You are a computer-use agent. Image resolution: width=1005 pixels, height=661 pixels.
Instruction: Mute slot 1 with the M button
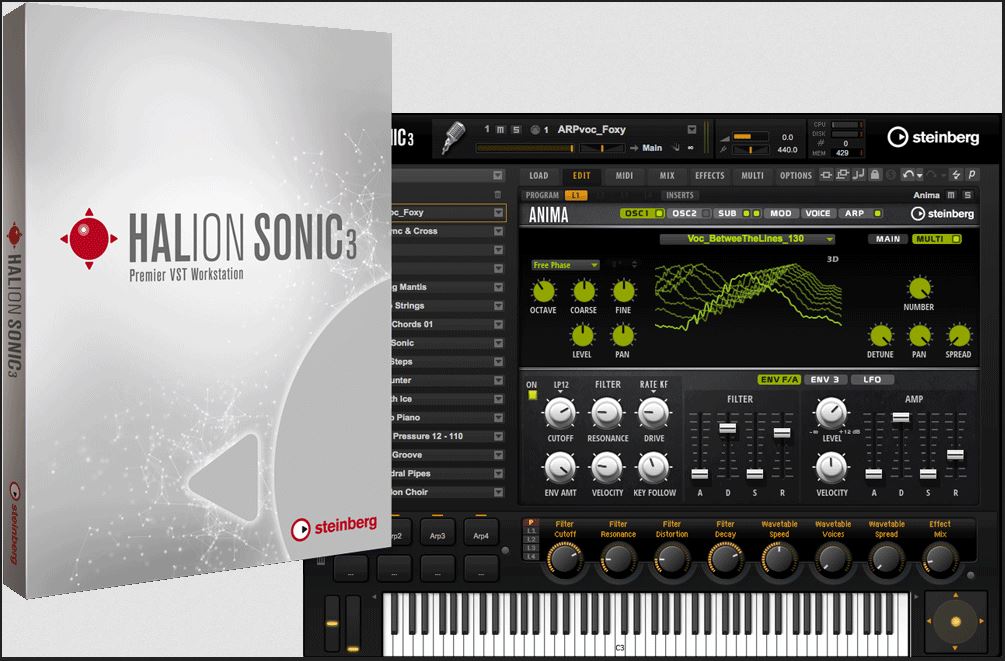point(501,130)
